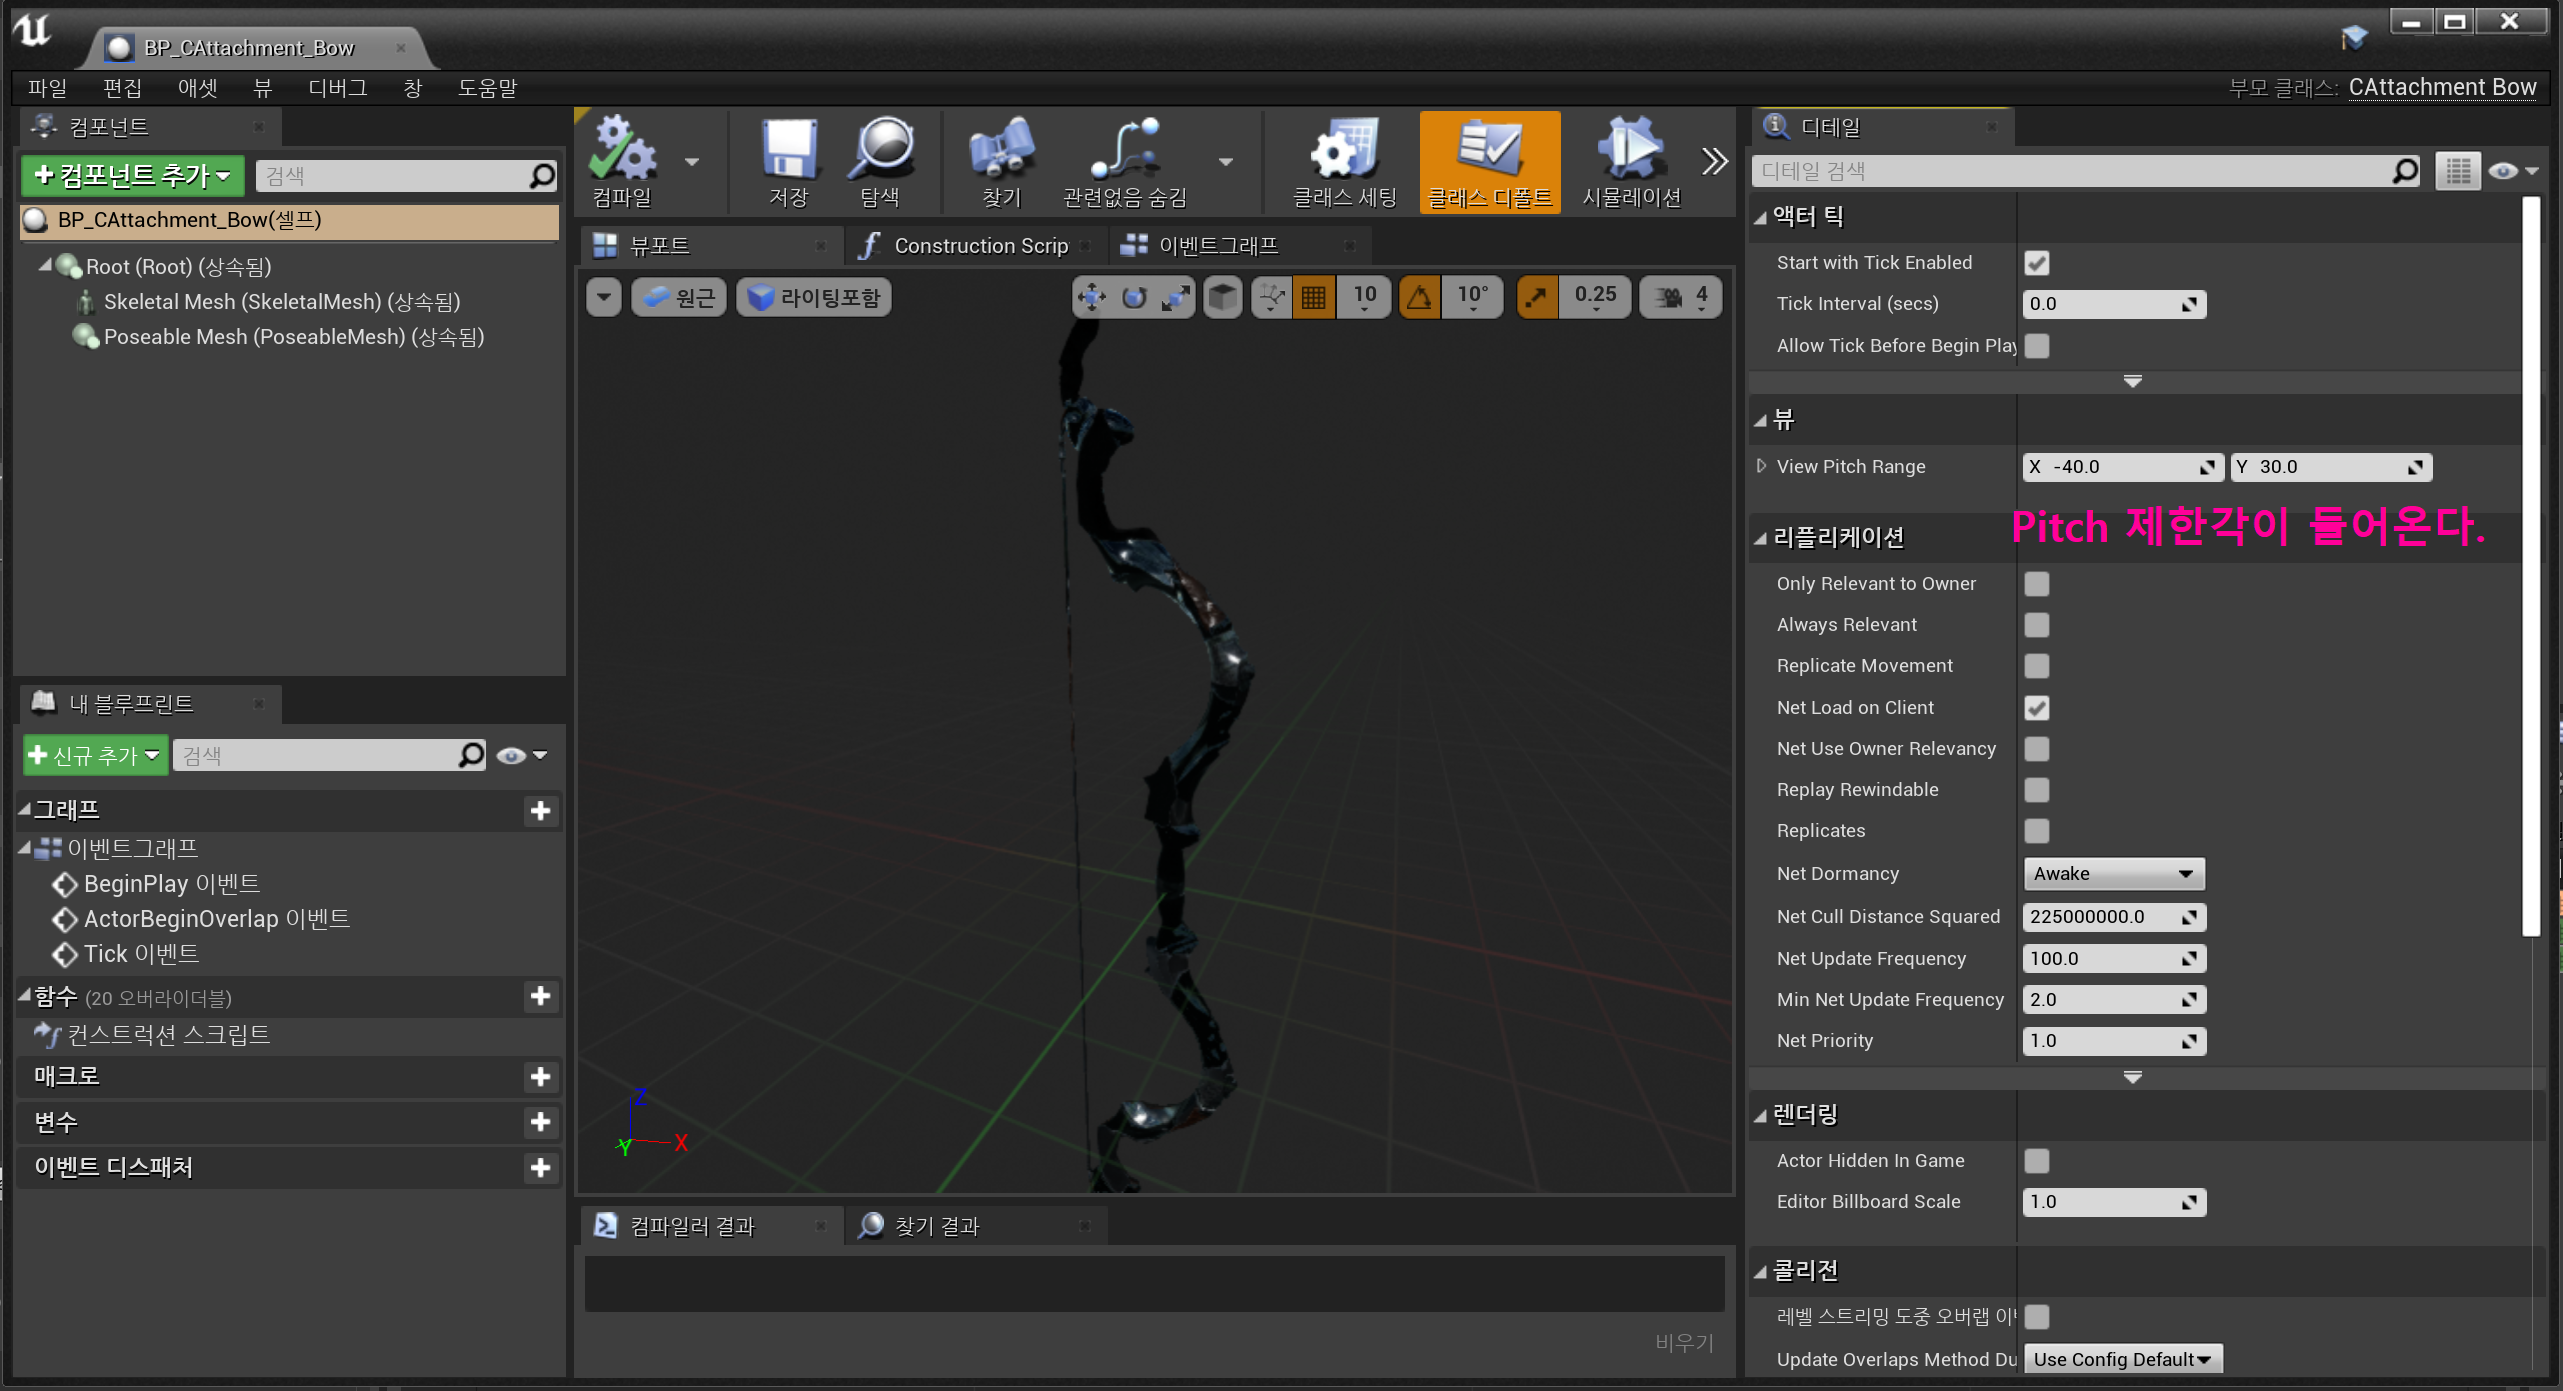
Task: Expand the View Pitch Range property
Action: point(1762,466)
